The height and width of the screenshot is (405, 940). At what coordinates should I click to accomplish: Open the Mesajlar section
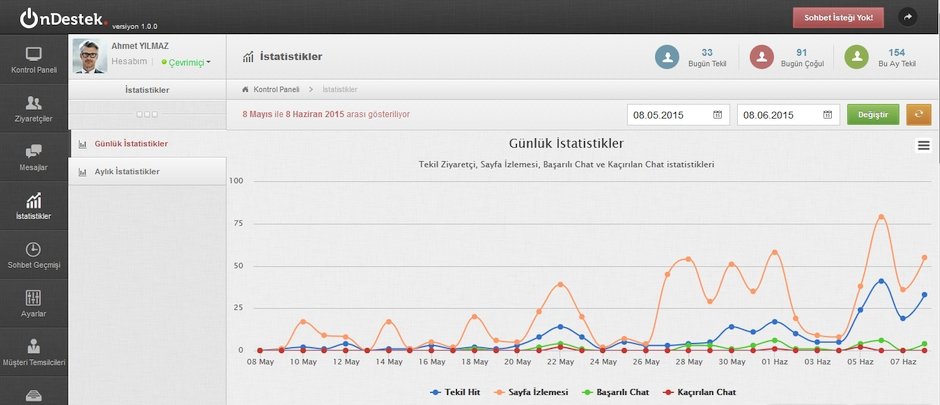coord(33,157)
